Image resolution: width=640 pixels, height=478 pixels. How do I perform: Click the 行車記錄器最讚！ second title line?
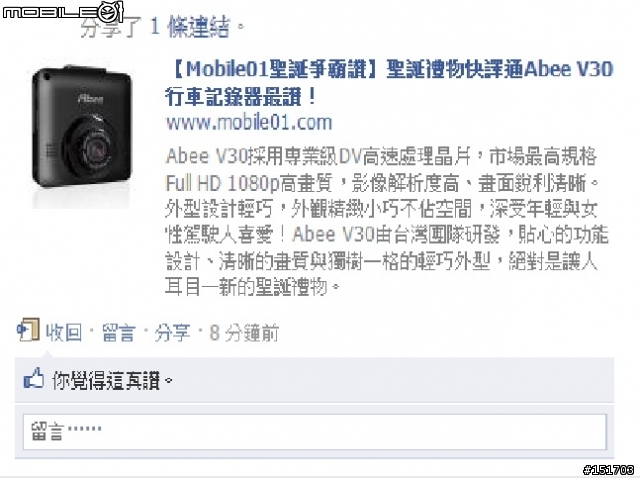coord(241,97)
